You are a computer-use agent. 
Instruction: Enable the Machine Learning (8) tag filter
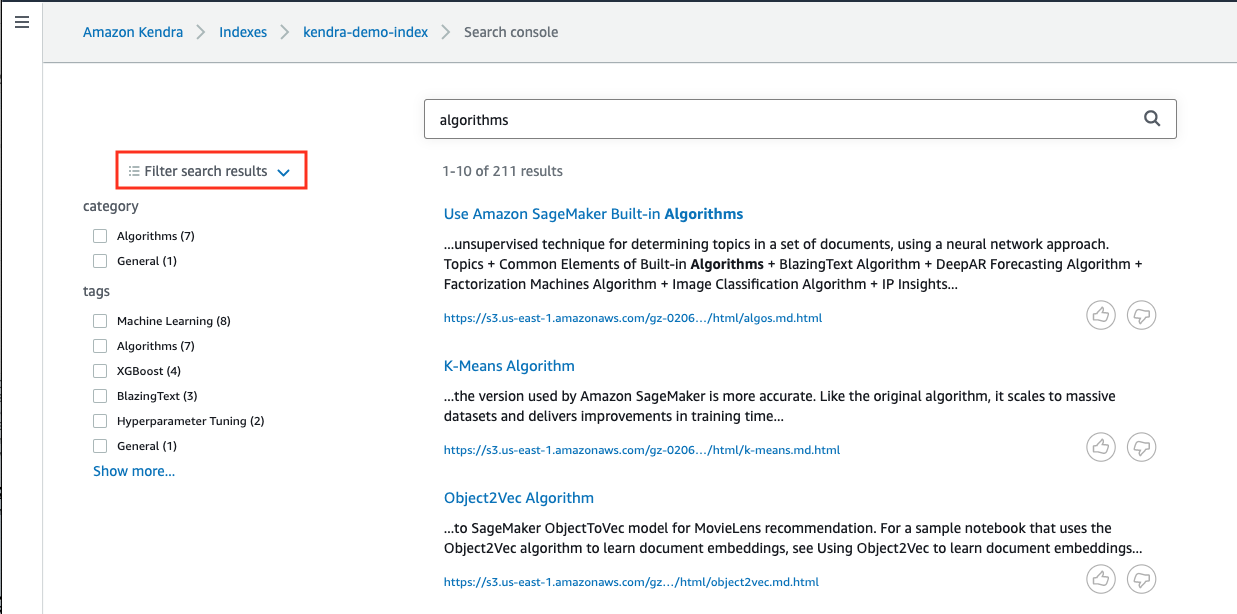100,321
